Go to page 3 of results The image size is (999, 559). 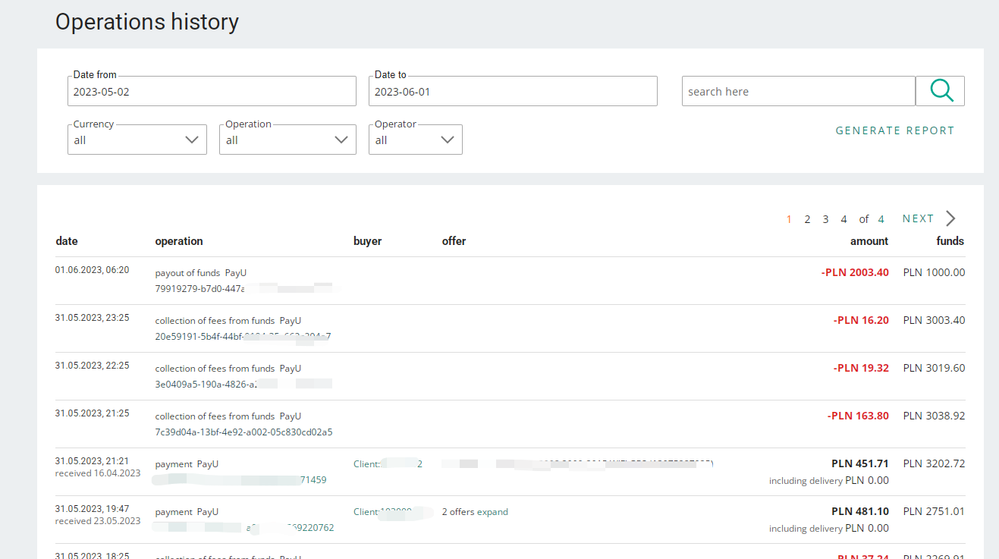pos(825,219)
